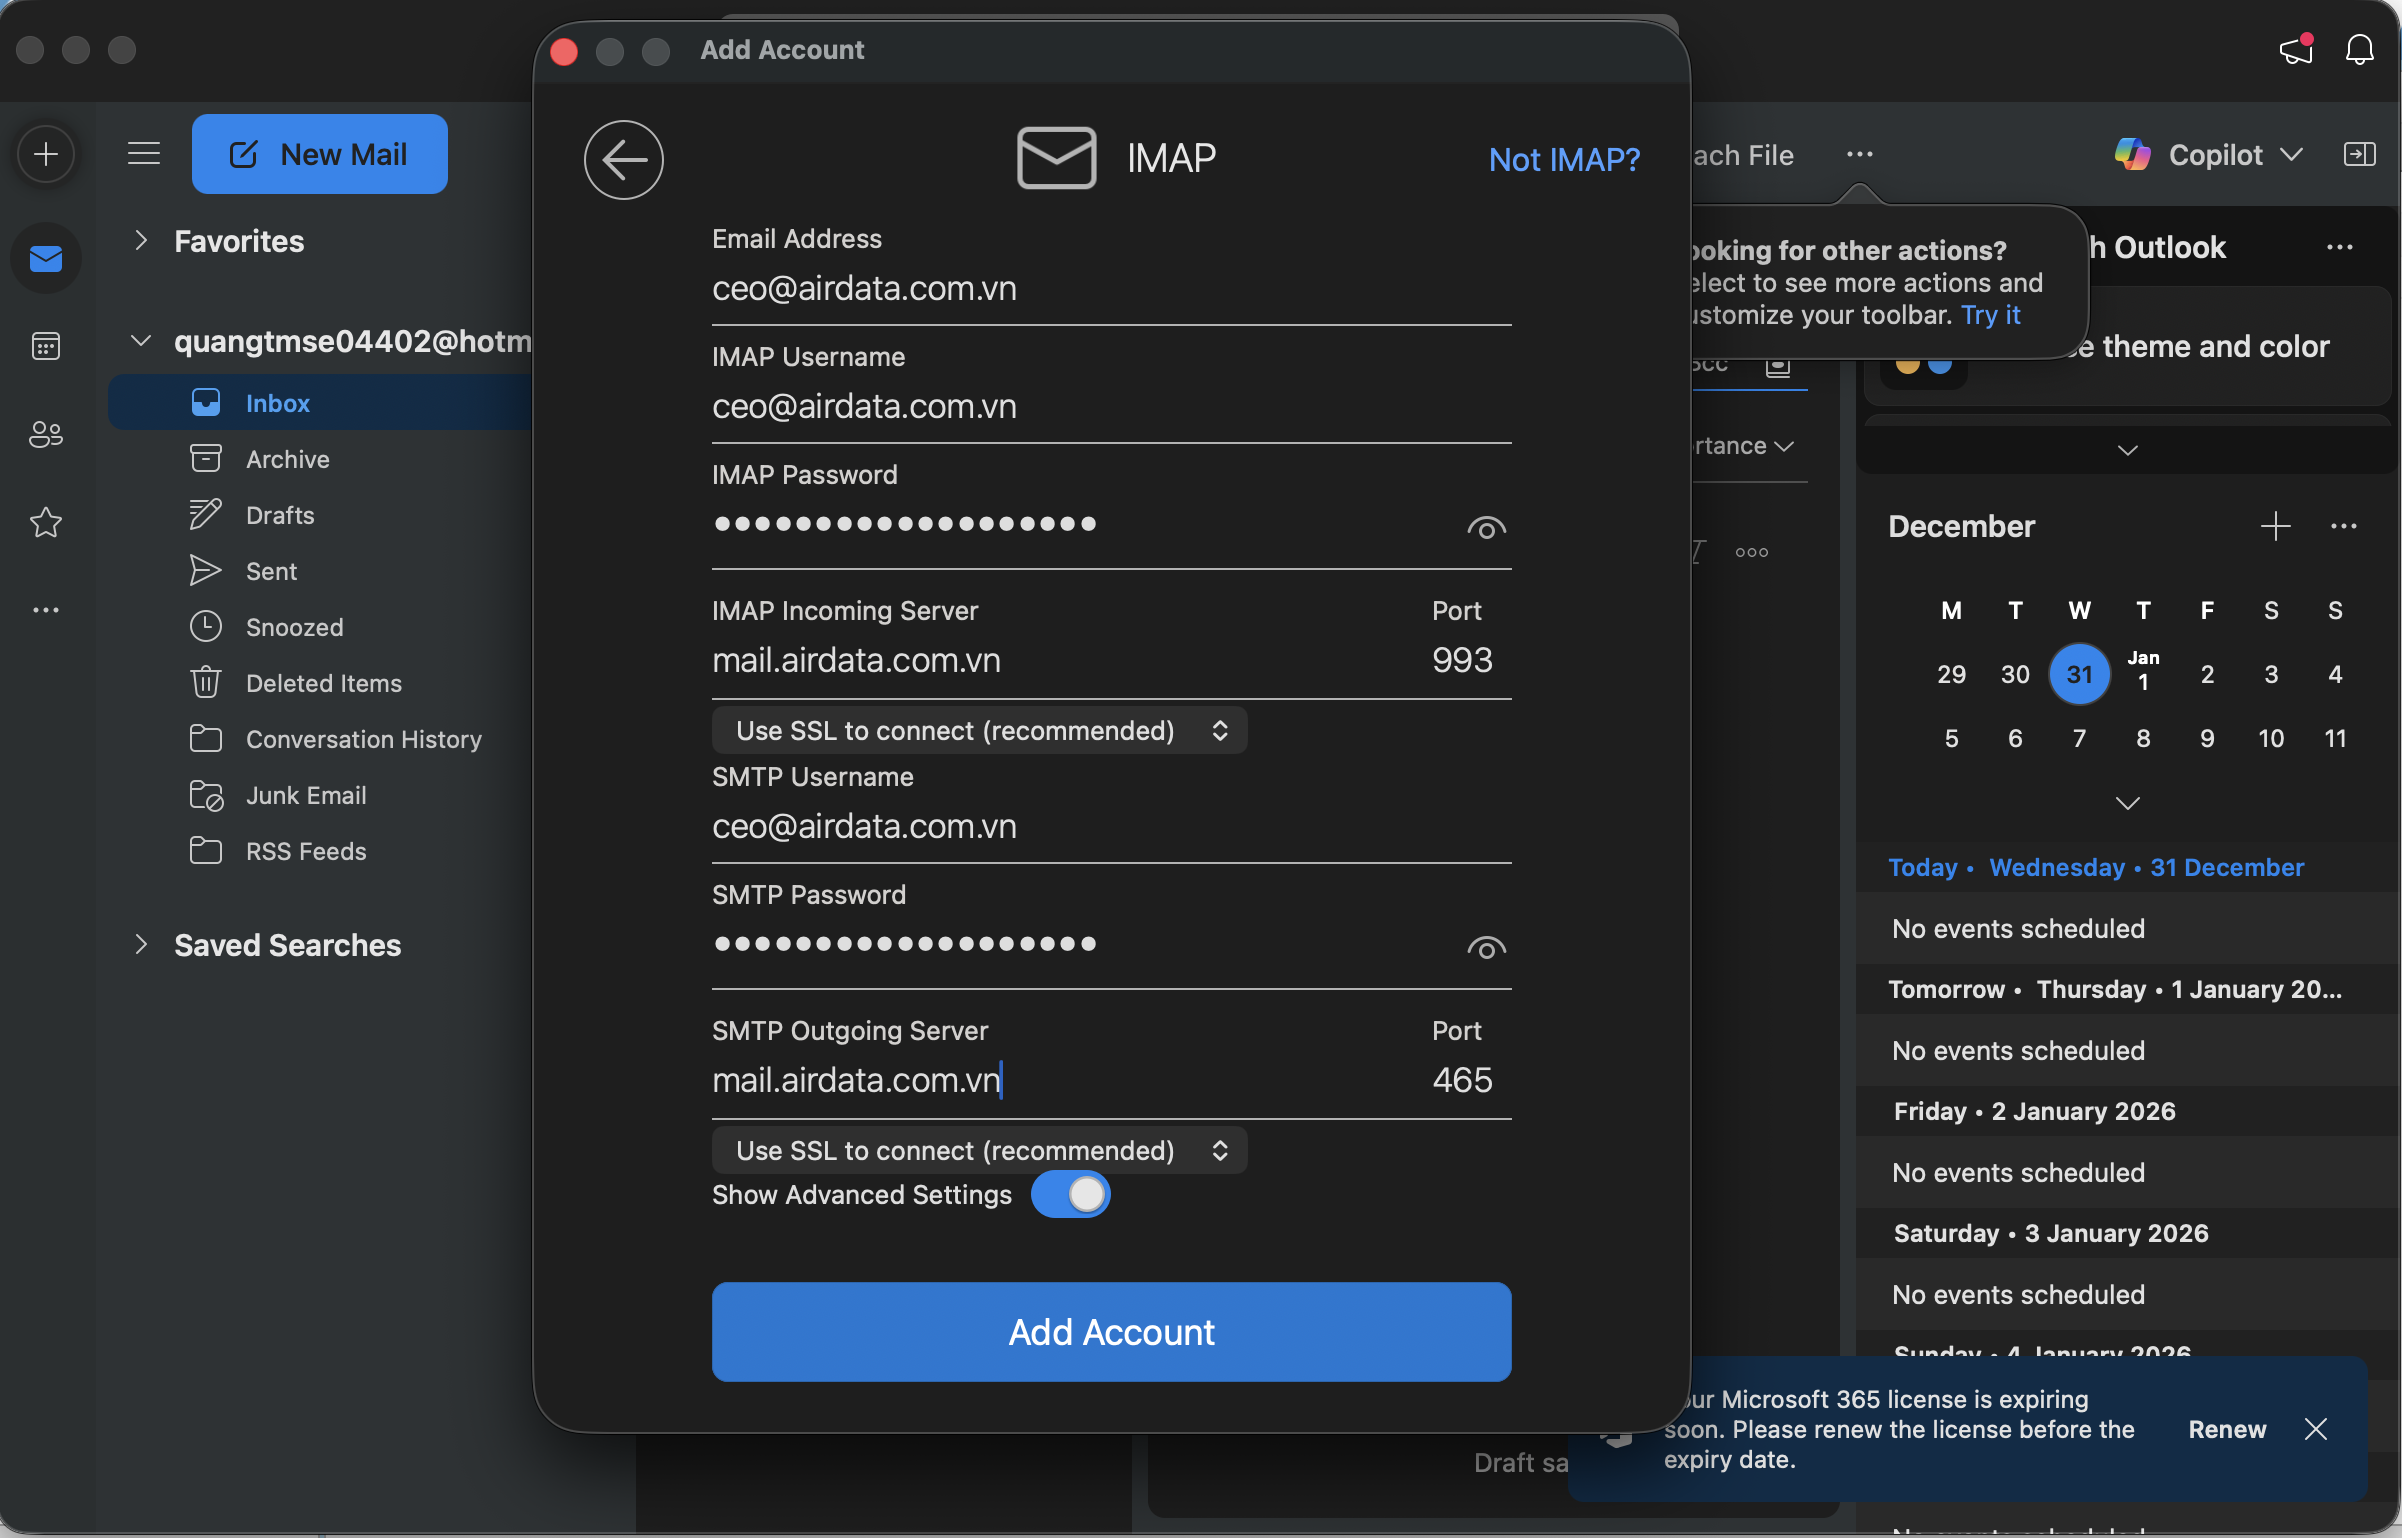The image size is (2402, 1538).
Task: Expand the Saved Searches section
Action: coord(141,945)
